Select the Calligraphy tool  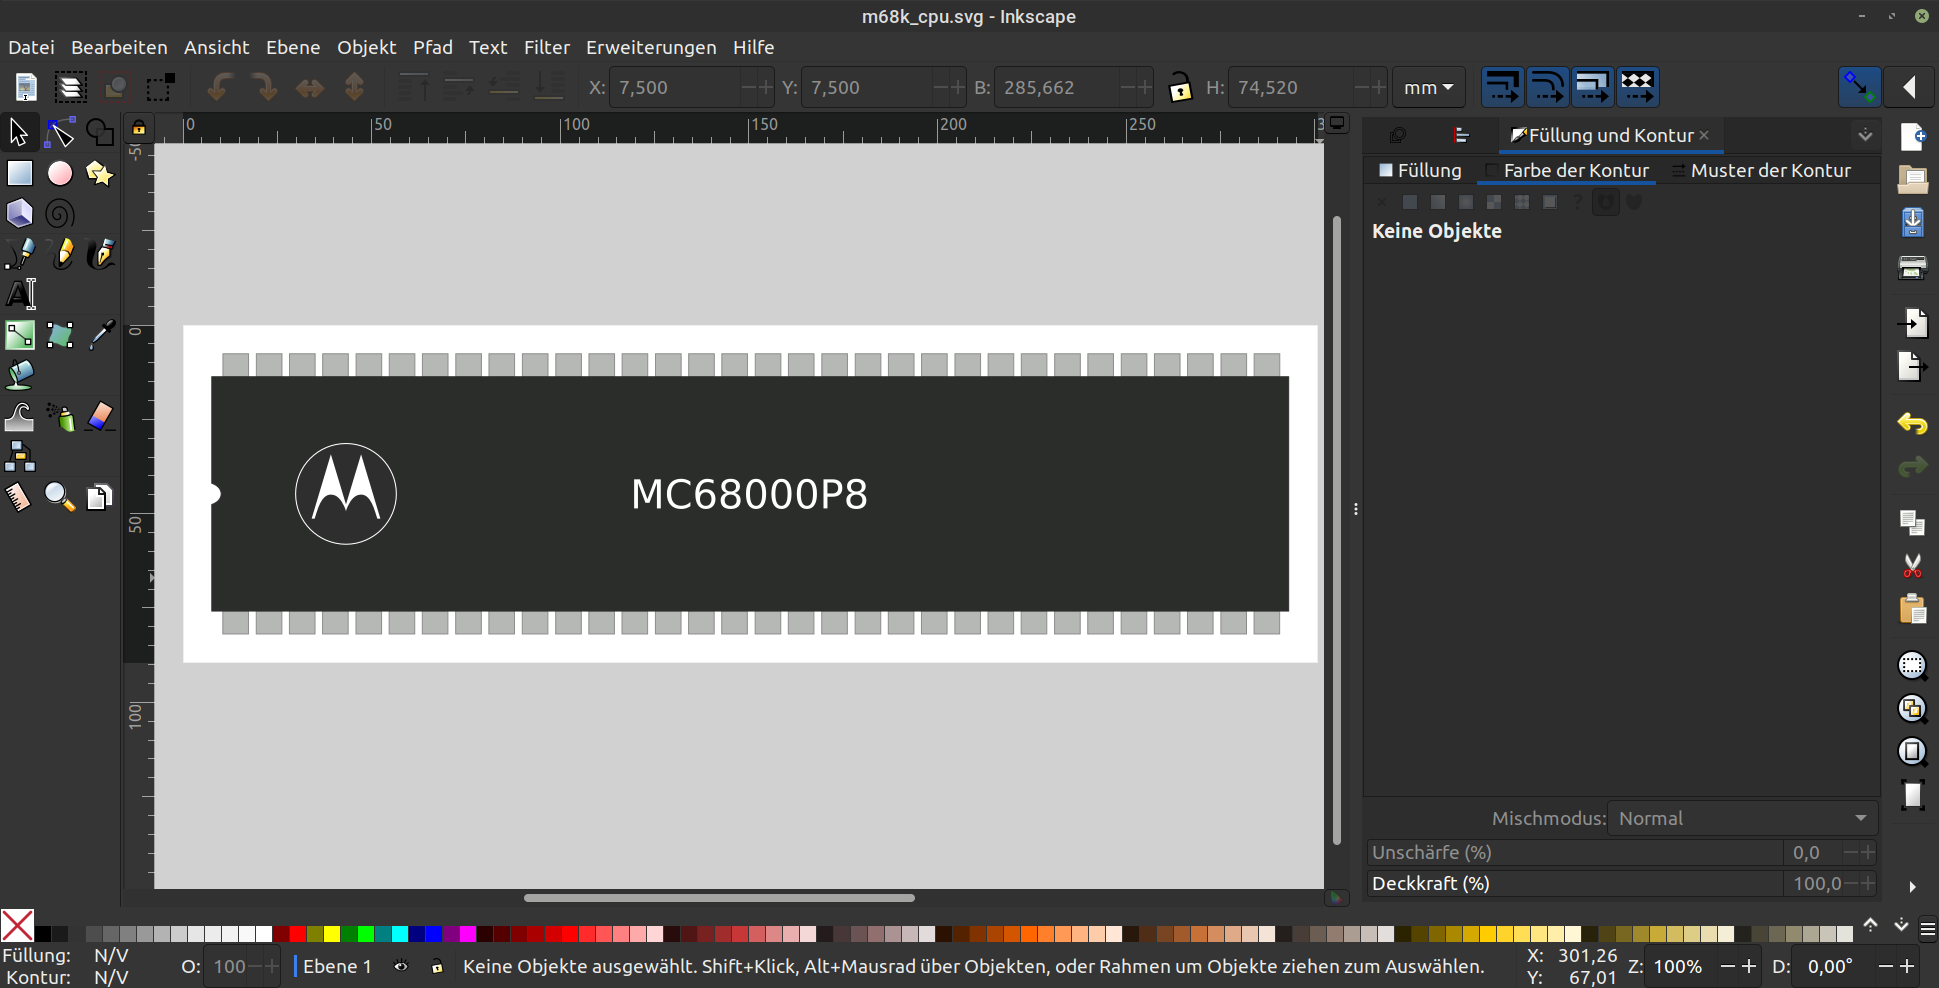100,254
